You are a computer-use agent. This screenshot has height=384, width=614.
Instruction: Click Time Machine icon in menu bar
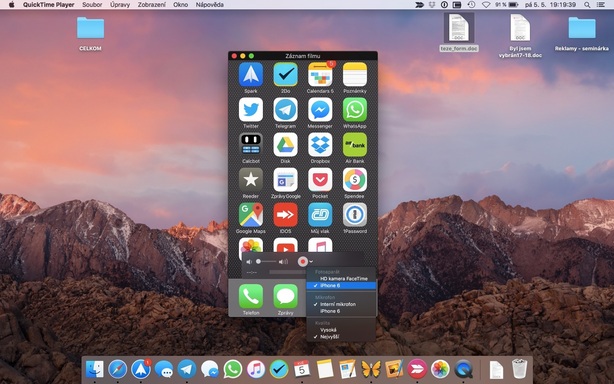(x=471, y=5)
